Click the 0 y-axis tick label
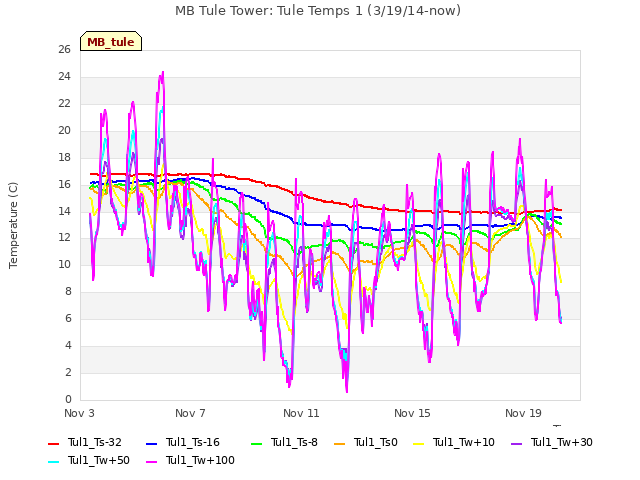 coord(68,400)
